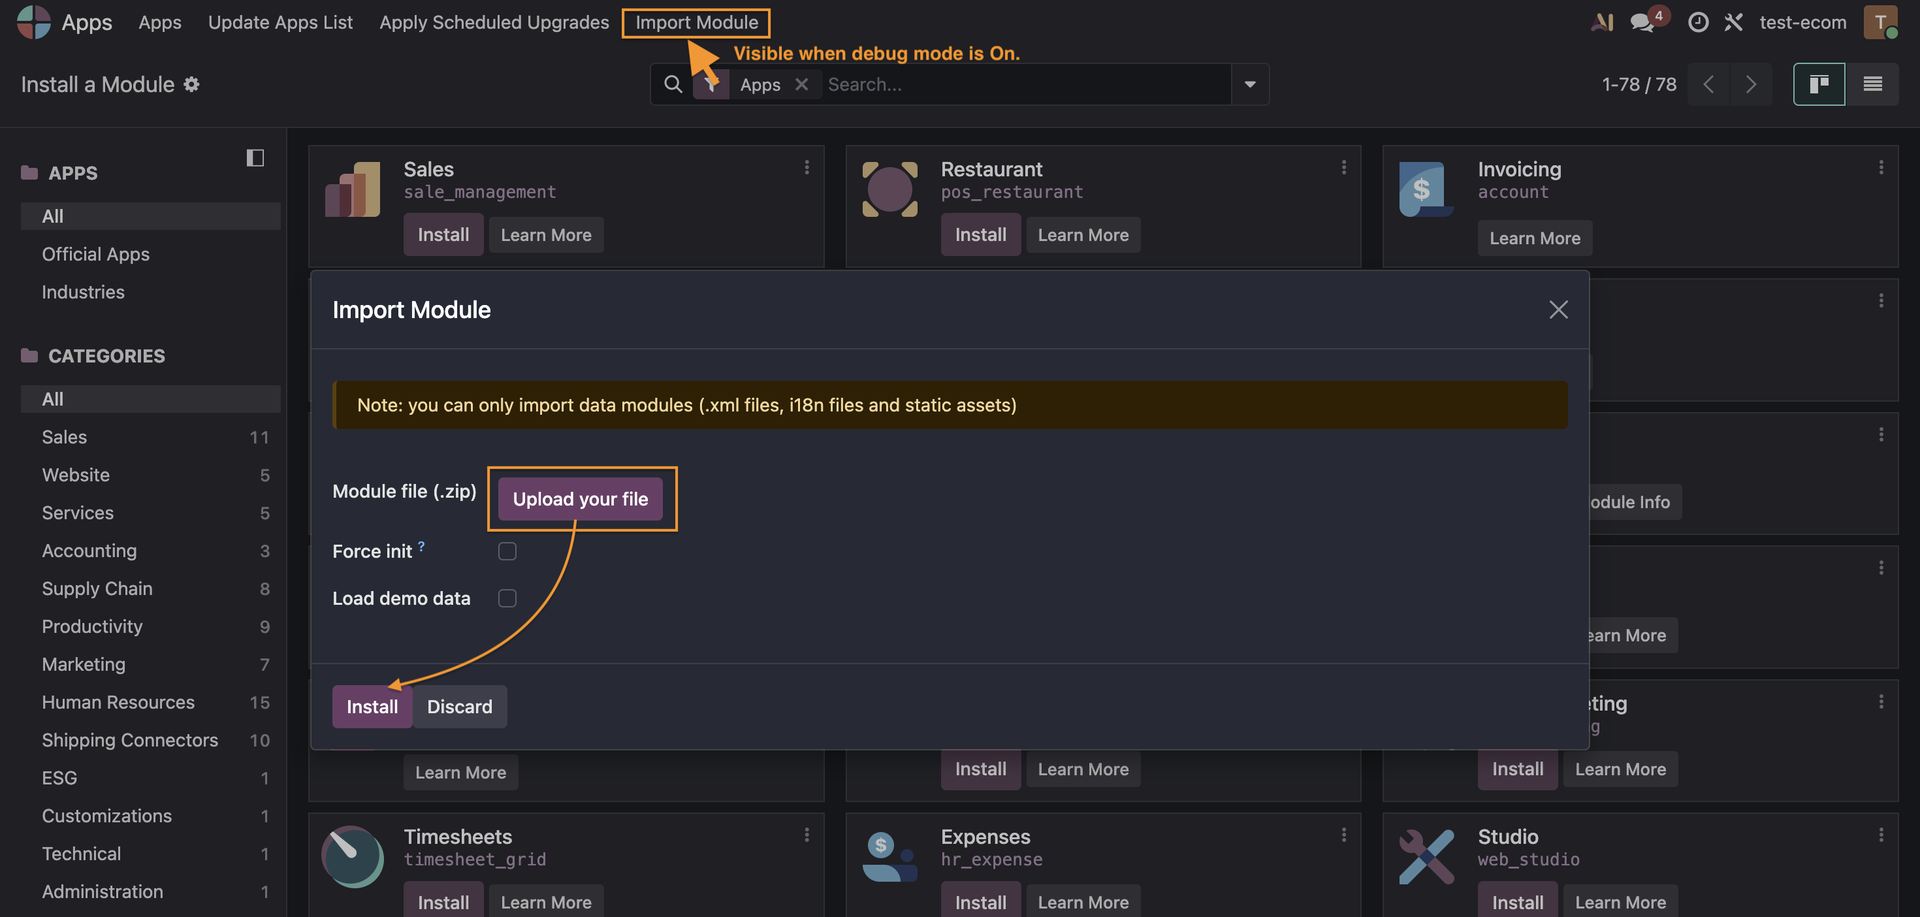The height and width of the screenshot is (917, 1920).
Task: Click the Expenses app icon
Action: pos(890,857)
